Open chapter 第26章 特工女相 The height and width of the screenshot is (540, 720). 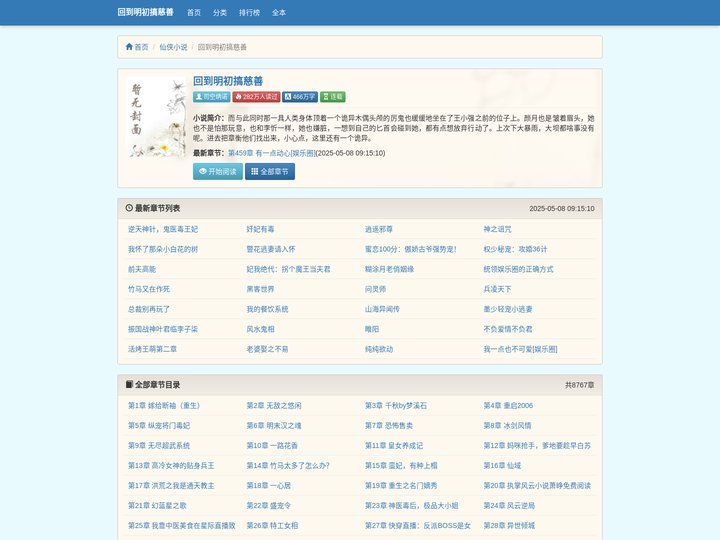coord(272,526)
